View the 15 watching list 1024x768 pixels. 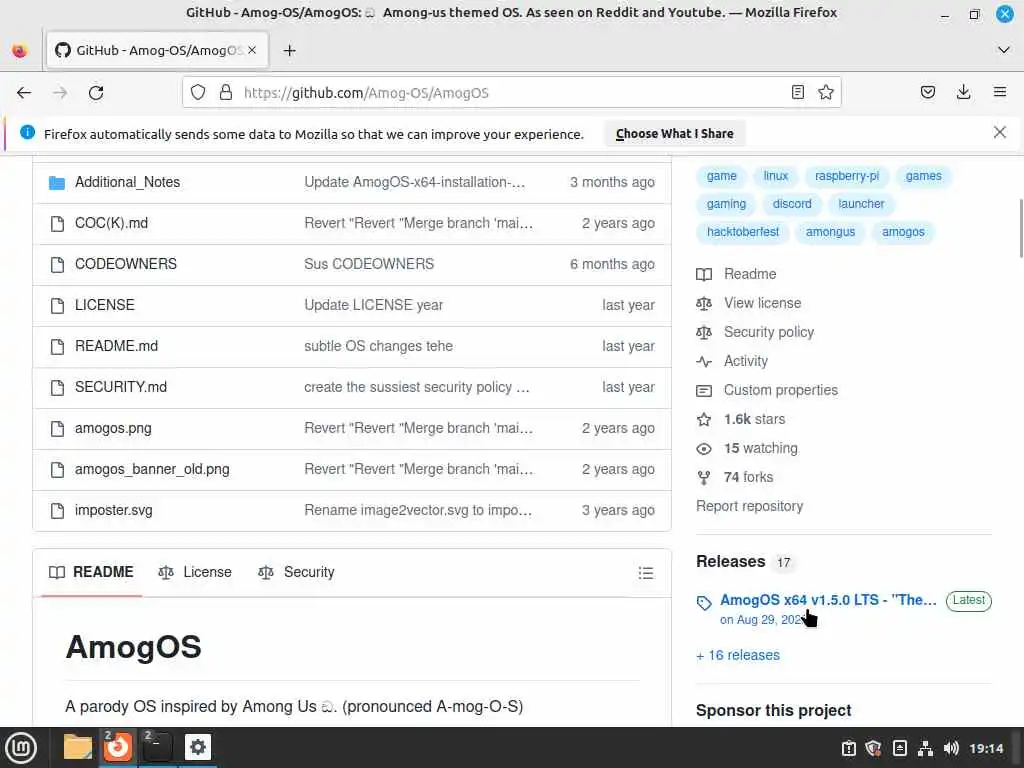(x=747, y=449)
